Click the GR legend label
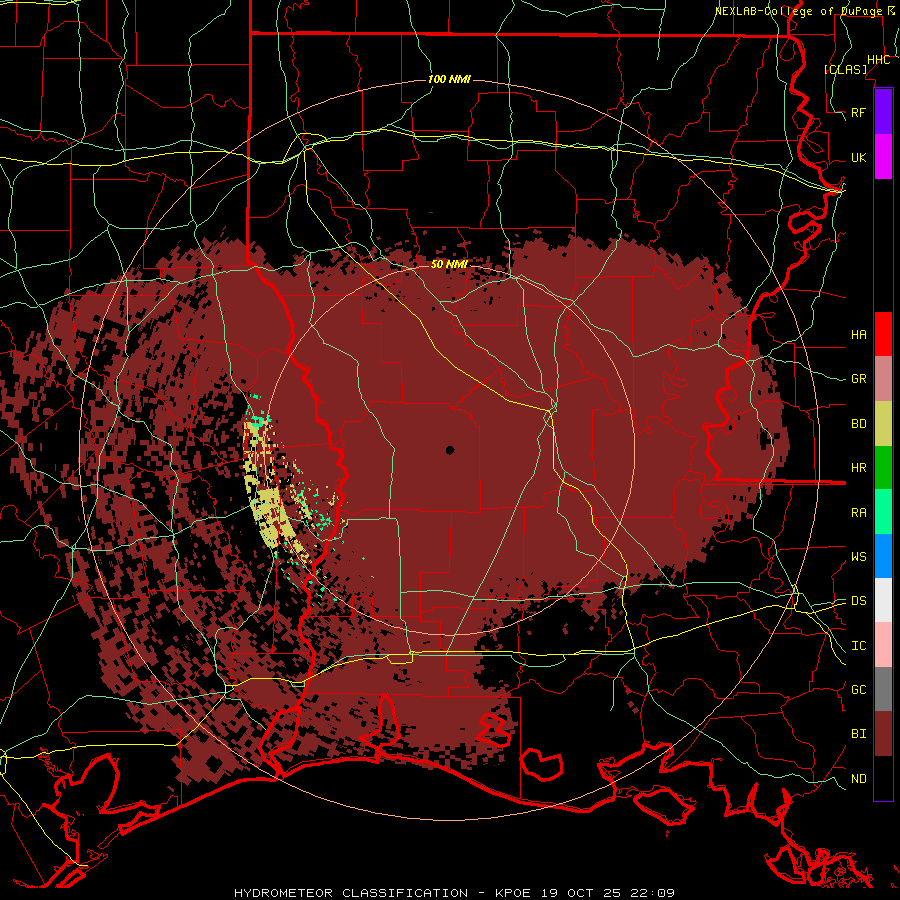Viewport: 900px width, 900px height. click(x=858, y=379)
